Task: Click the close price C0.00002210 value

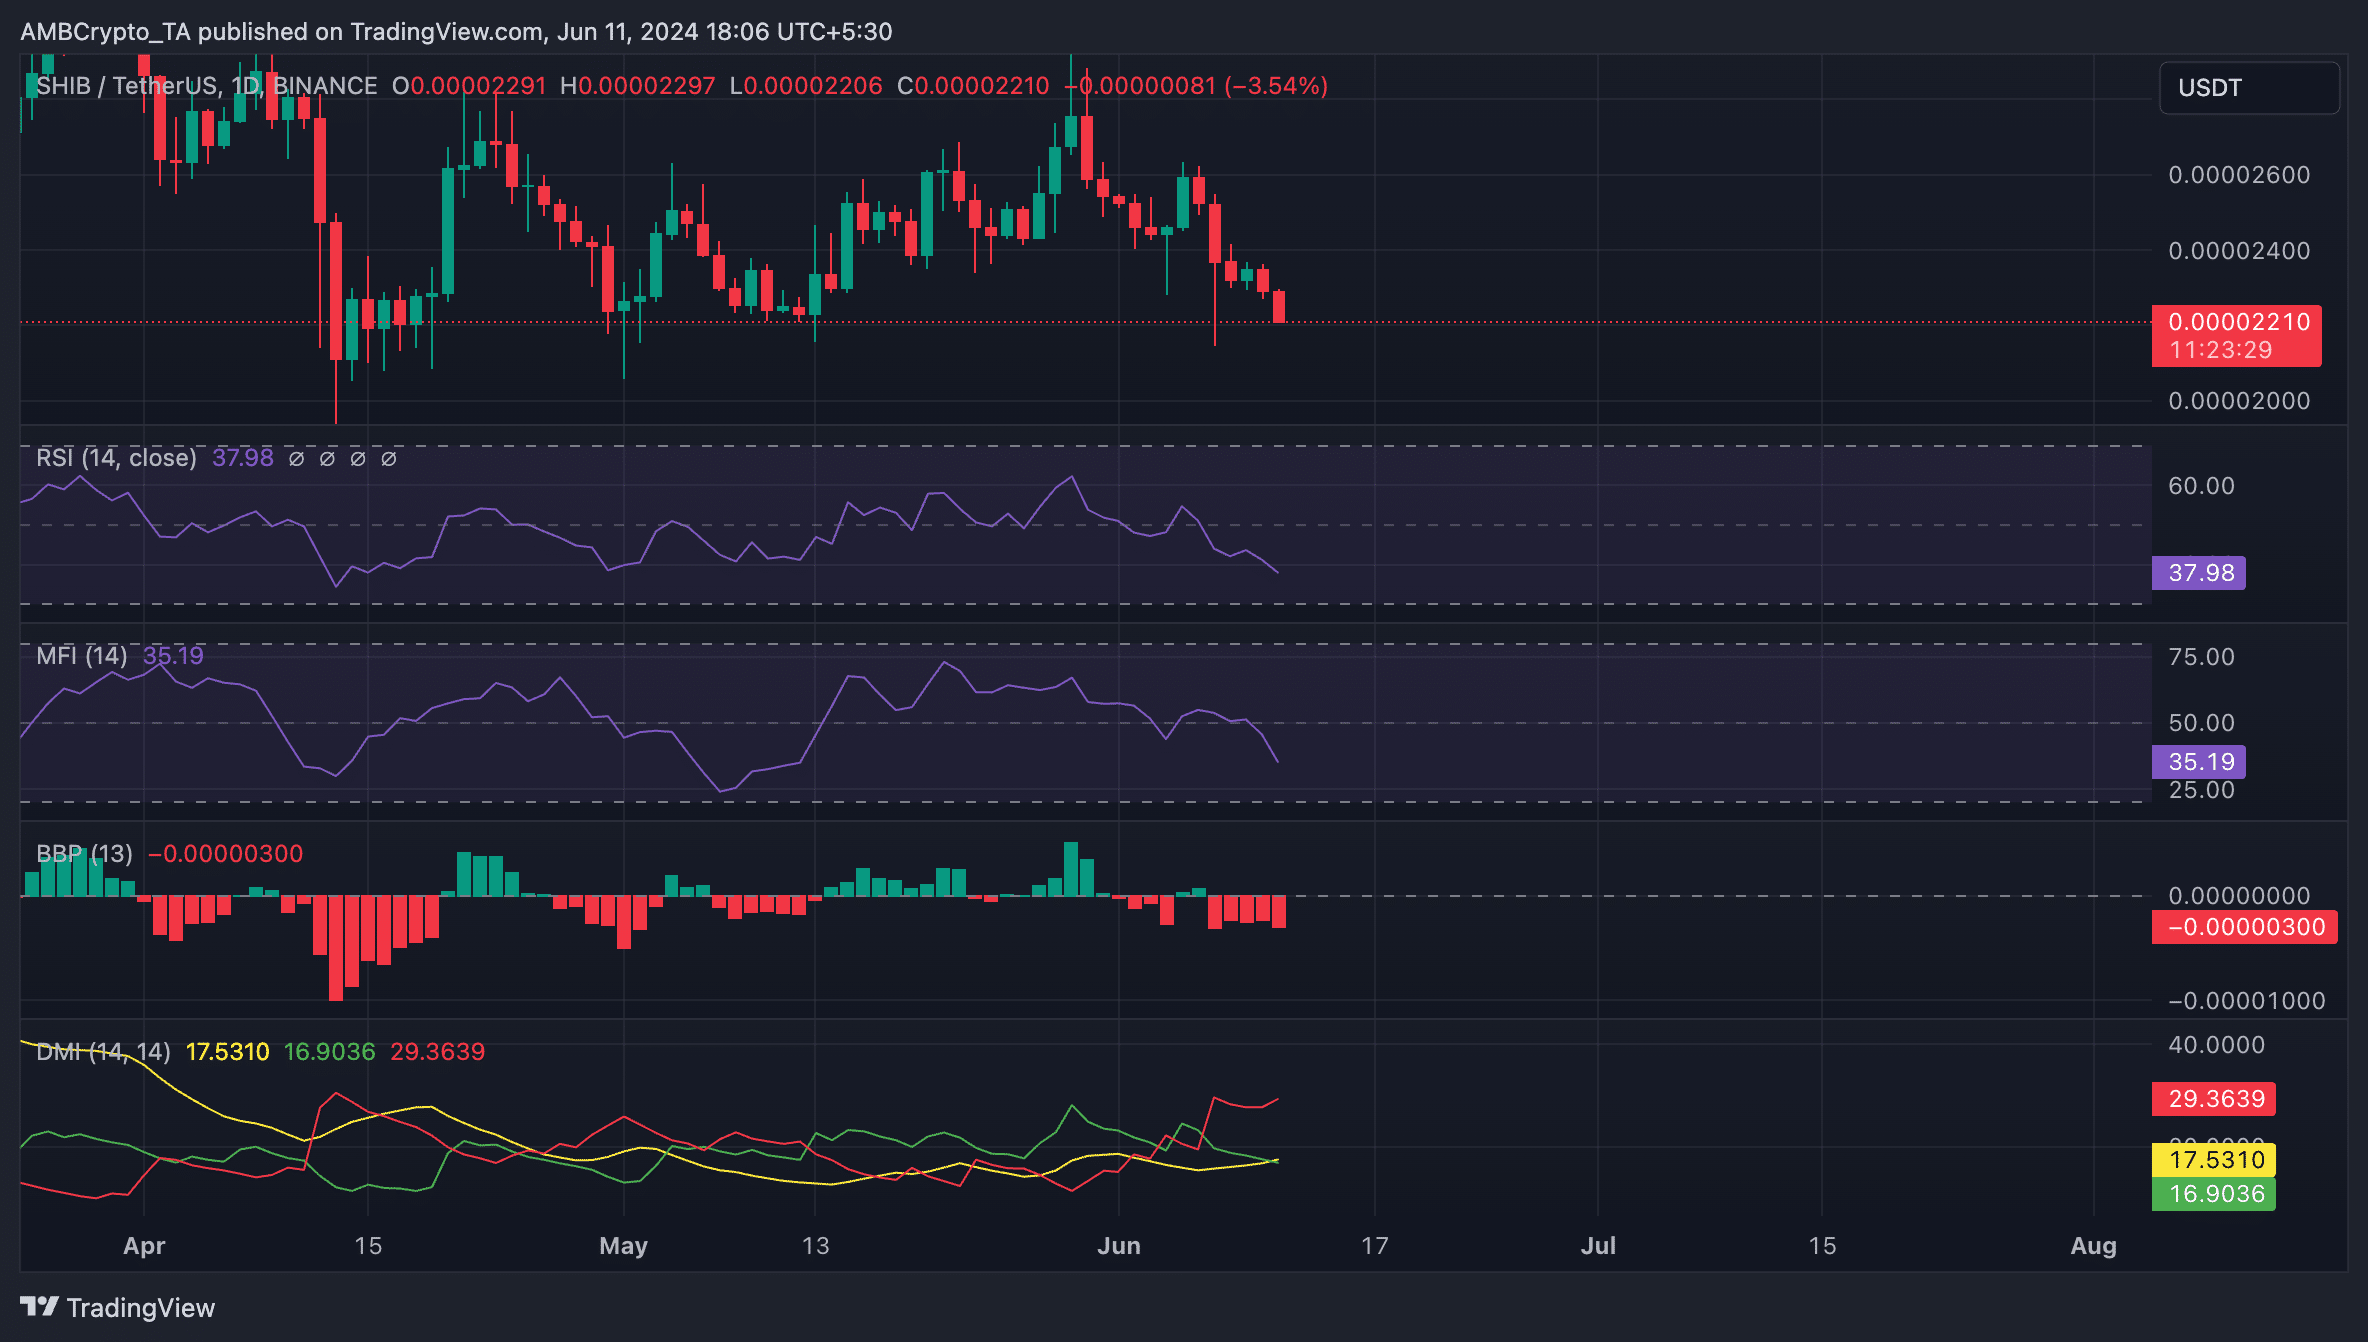Action: (973, 86)
